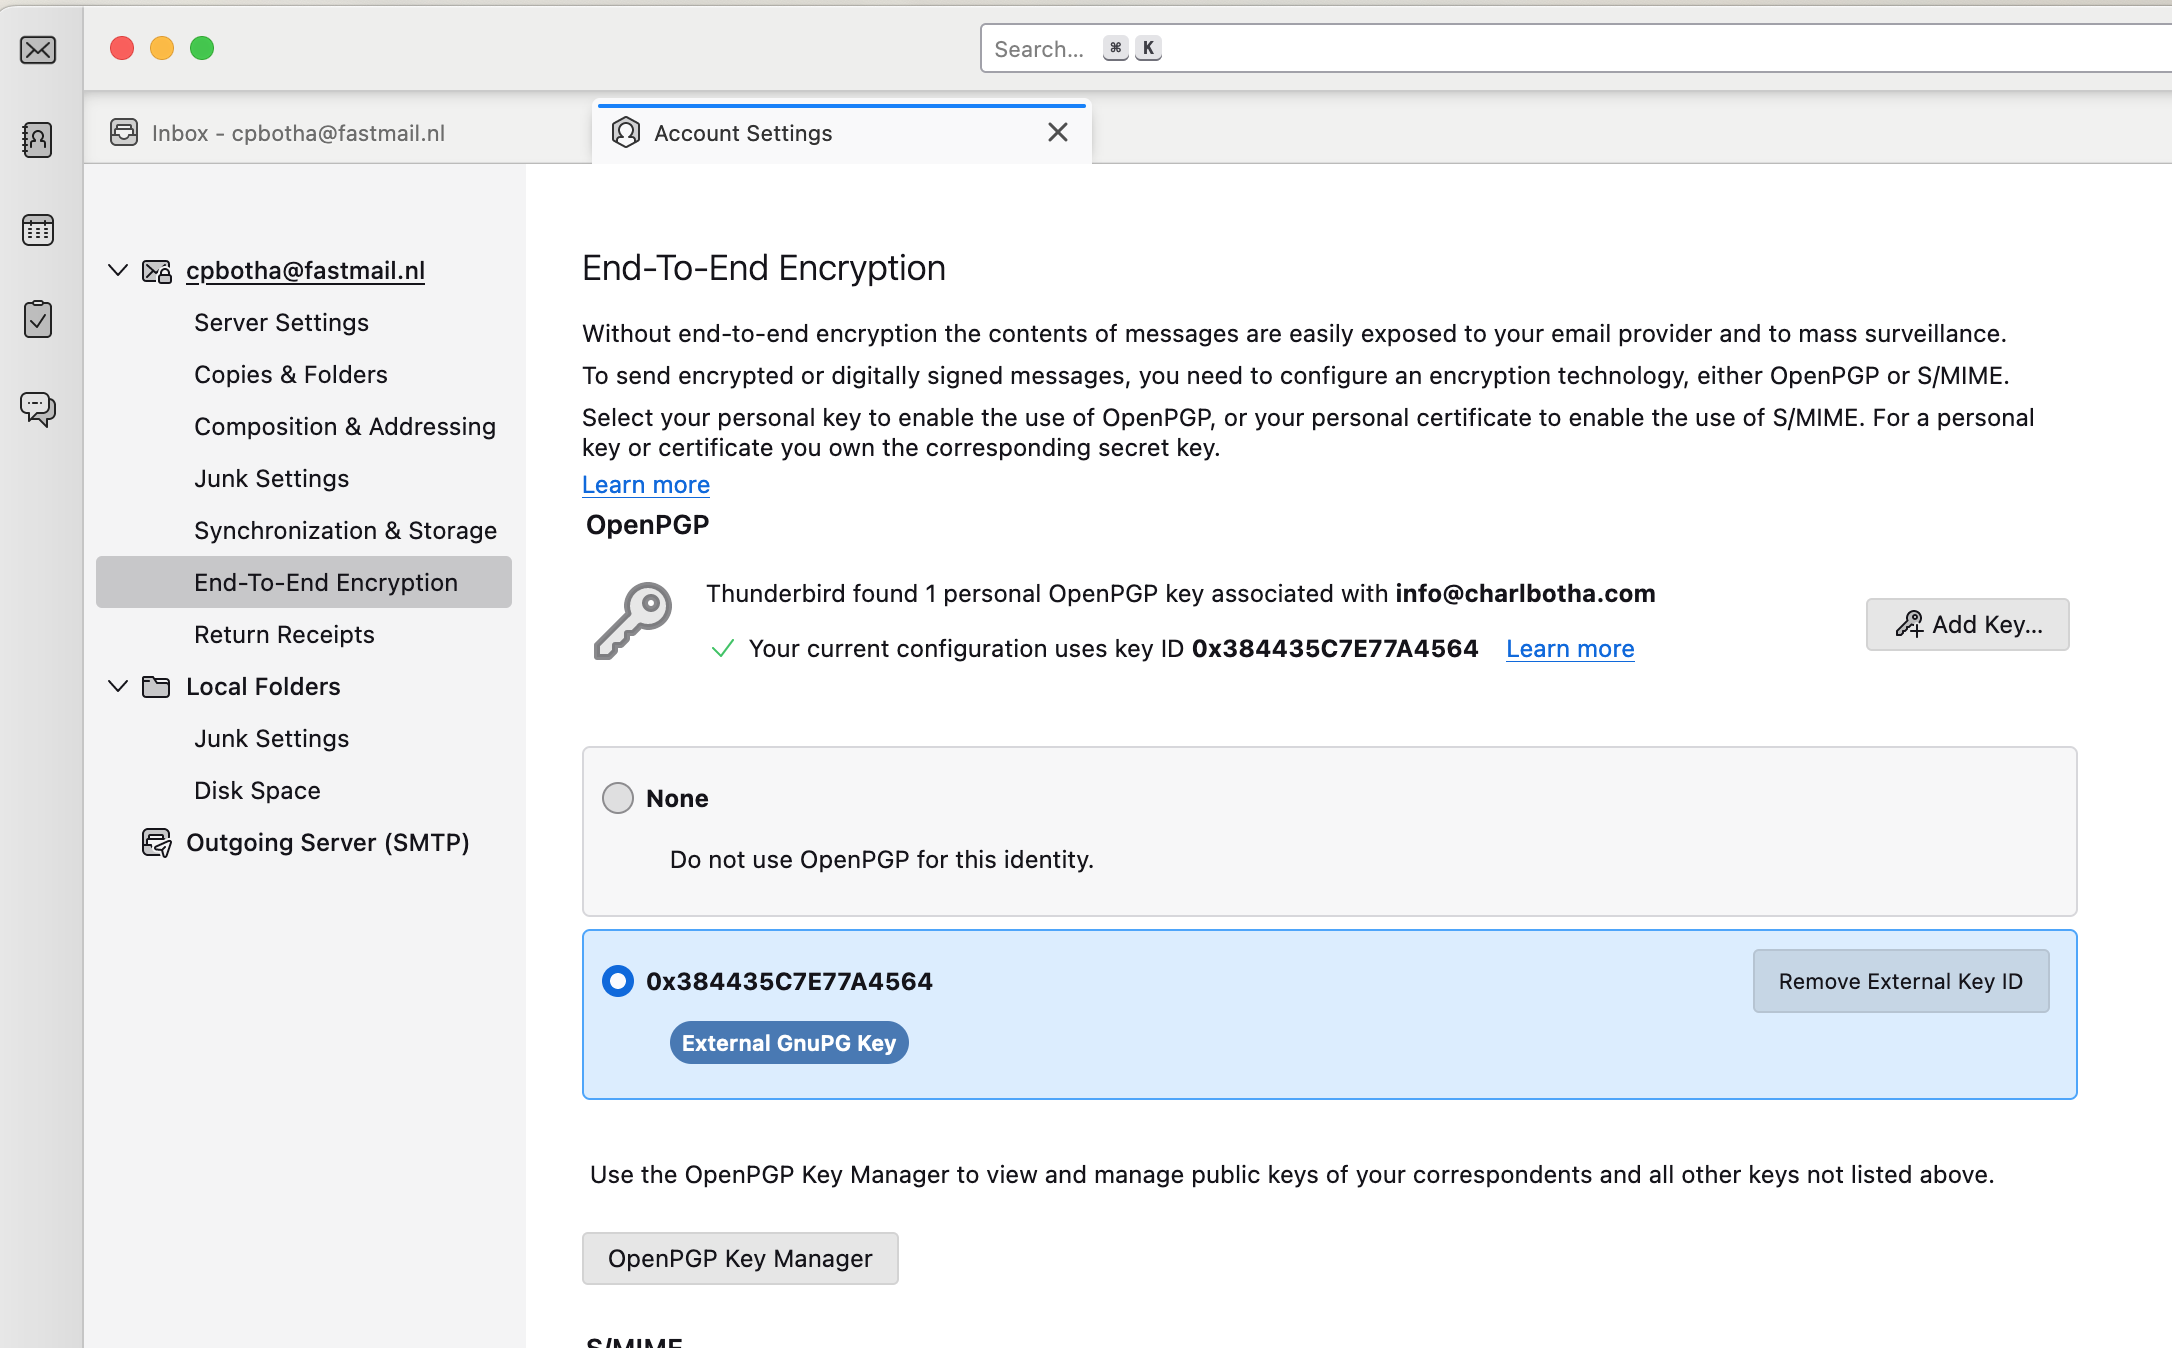Screen dimensions: 2172x1348
Task: Click the Add Key... button
Action: (x=1967, y=625)
